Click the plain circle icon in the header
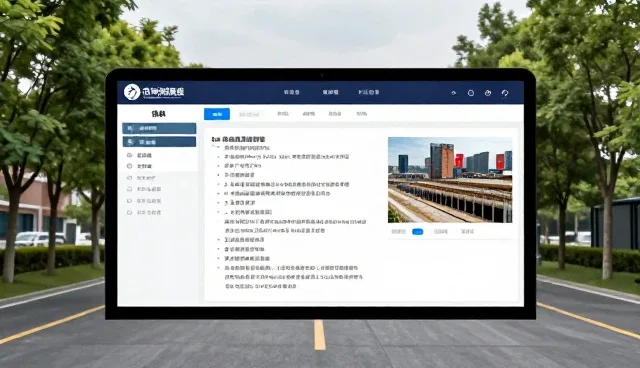This screenshot has width=640, height=368. point(471,93)
